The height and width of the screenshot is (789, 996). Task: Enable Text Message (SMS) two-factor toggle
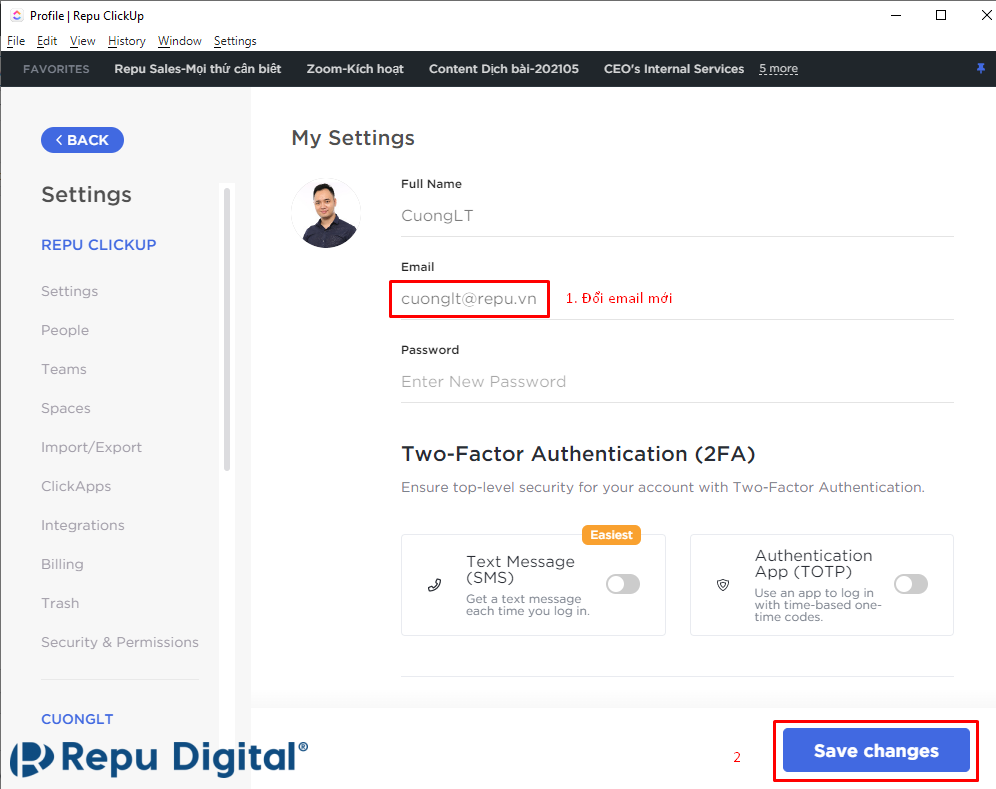(622, 584)
